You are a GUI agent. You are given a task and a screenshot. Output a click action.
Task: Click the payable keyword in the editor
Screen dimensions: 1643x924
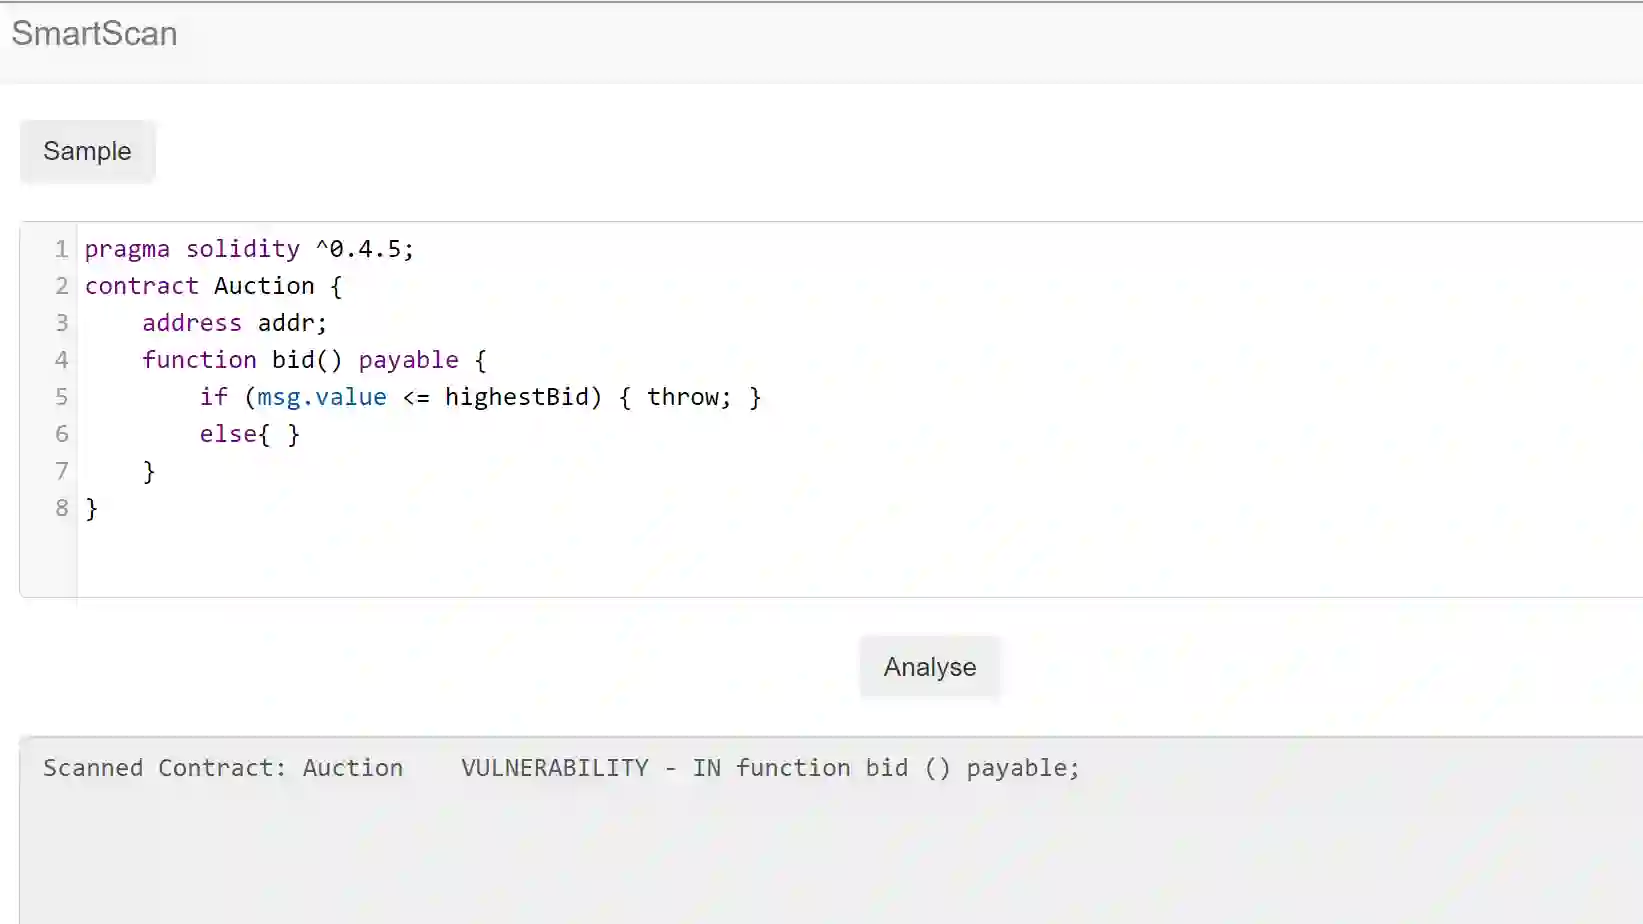[408, 360]
